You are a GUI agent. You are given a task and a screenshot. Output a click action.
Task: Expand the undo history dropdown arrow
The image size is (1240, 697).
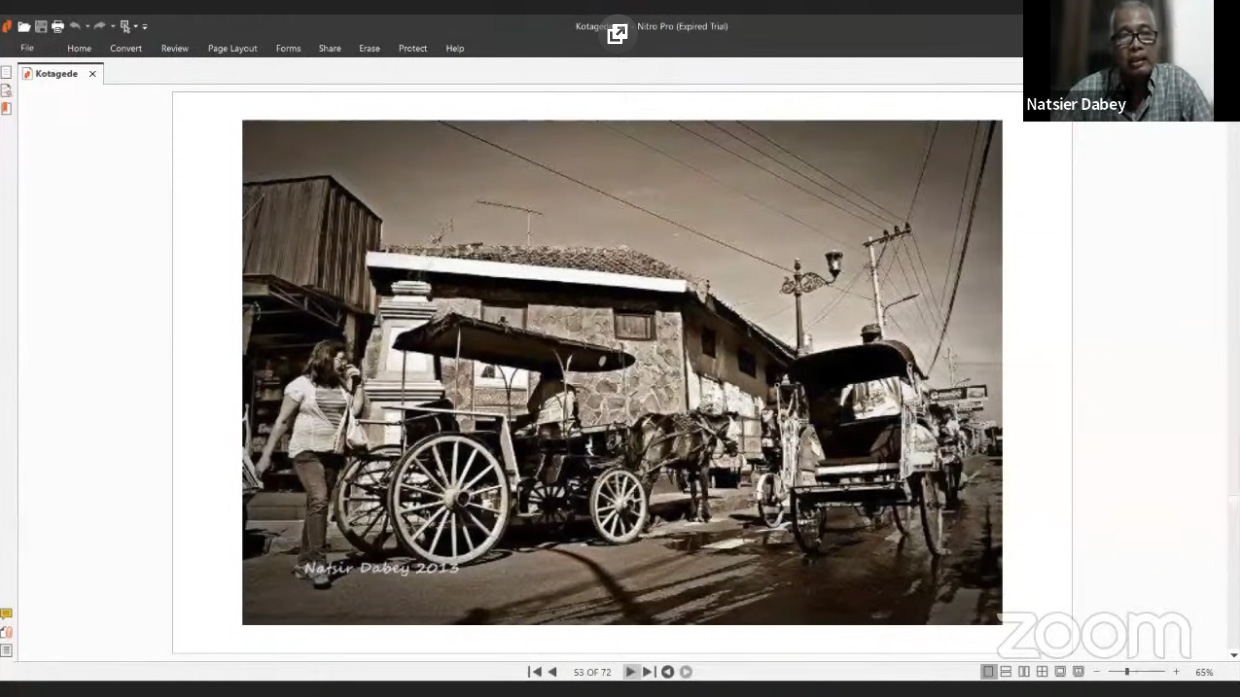pyautogui.click(x=87, y=27)
